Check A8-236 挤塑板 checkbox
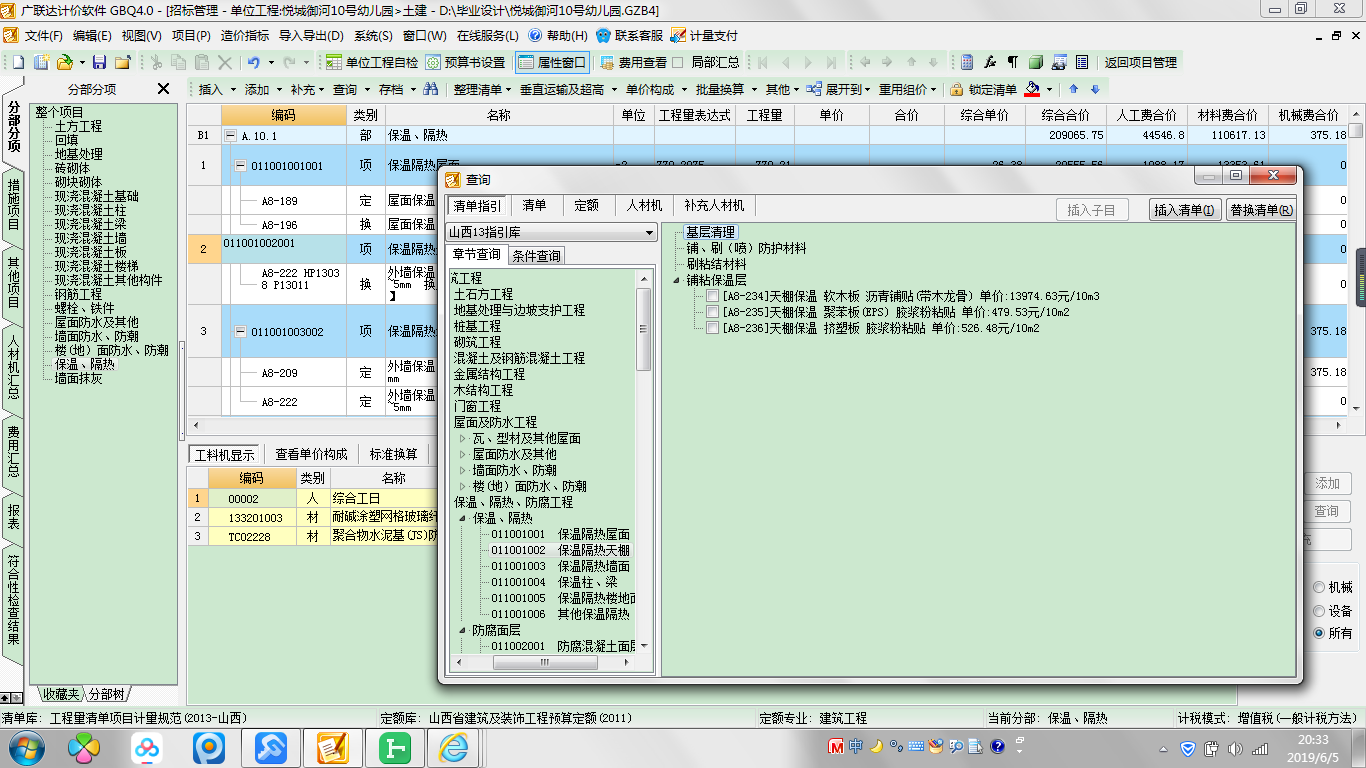This screenshot has height=768, width=1366. [x=711, y=328]
